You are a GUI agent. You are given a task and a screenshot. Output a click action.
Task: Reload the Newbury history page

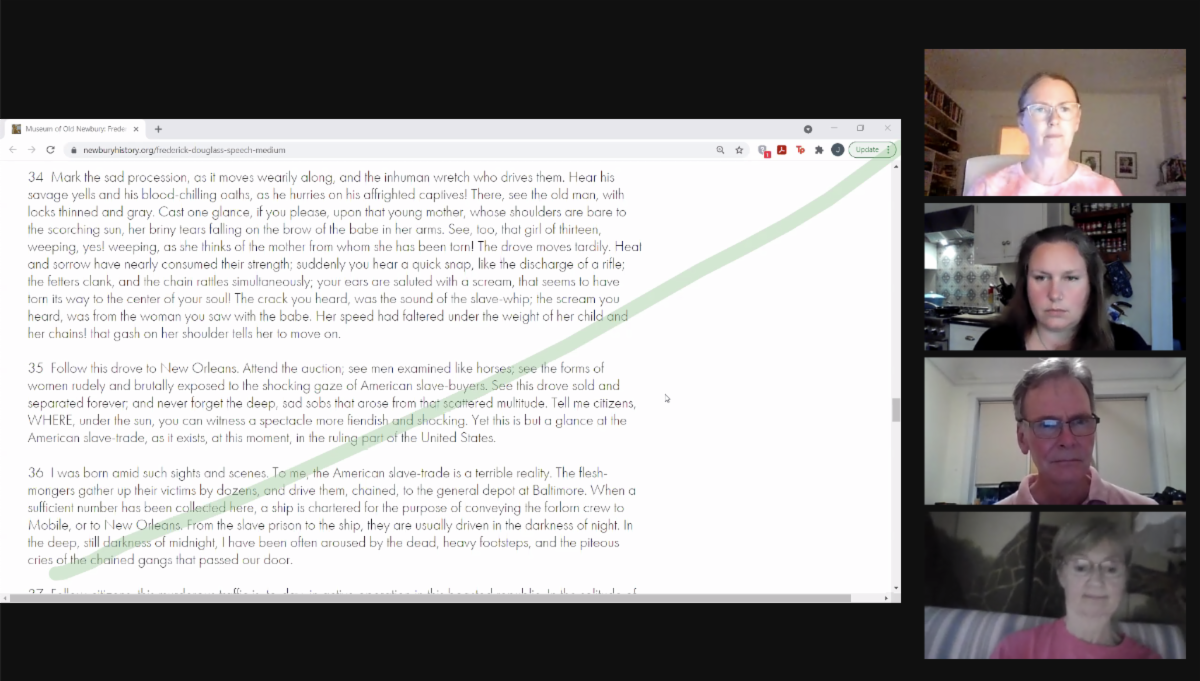(50, 150)
